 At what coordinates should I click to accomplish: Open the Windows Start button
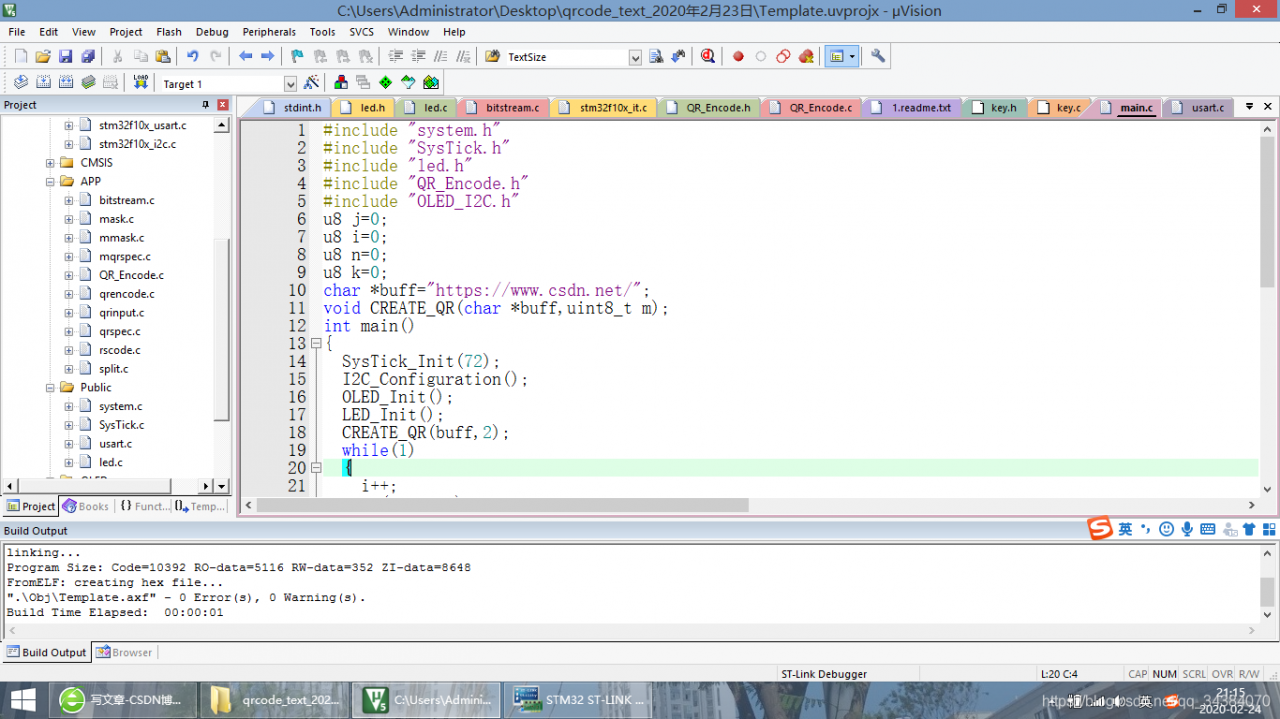click(22, 699)
